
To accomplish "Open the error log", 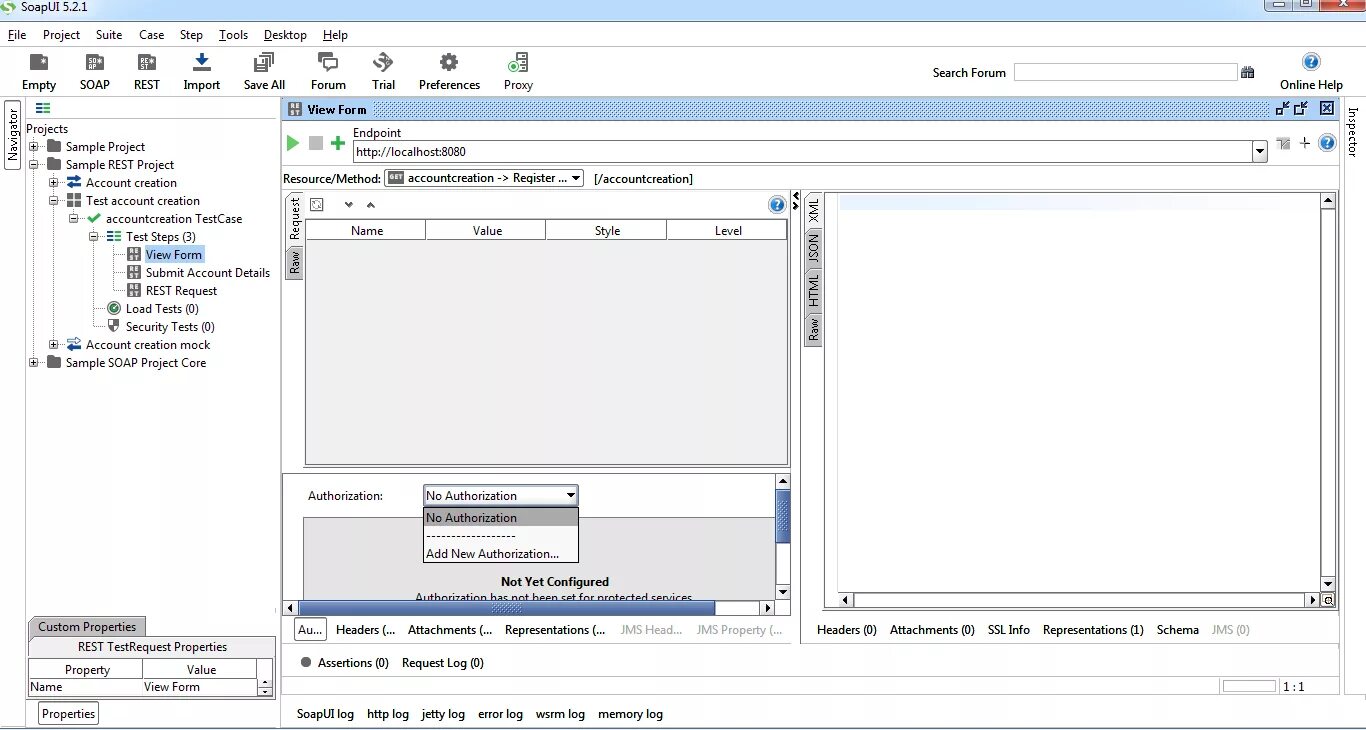I will (x=500, y=714).
